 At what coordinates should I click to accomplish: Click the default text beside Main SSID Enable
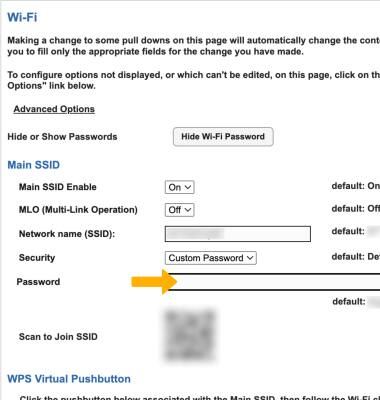(355, 186)
